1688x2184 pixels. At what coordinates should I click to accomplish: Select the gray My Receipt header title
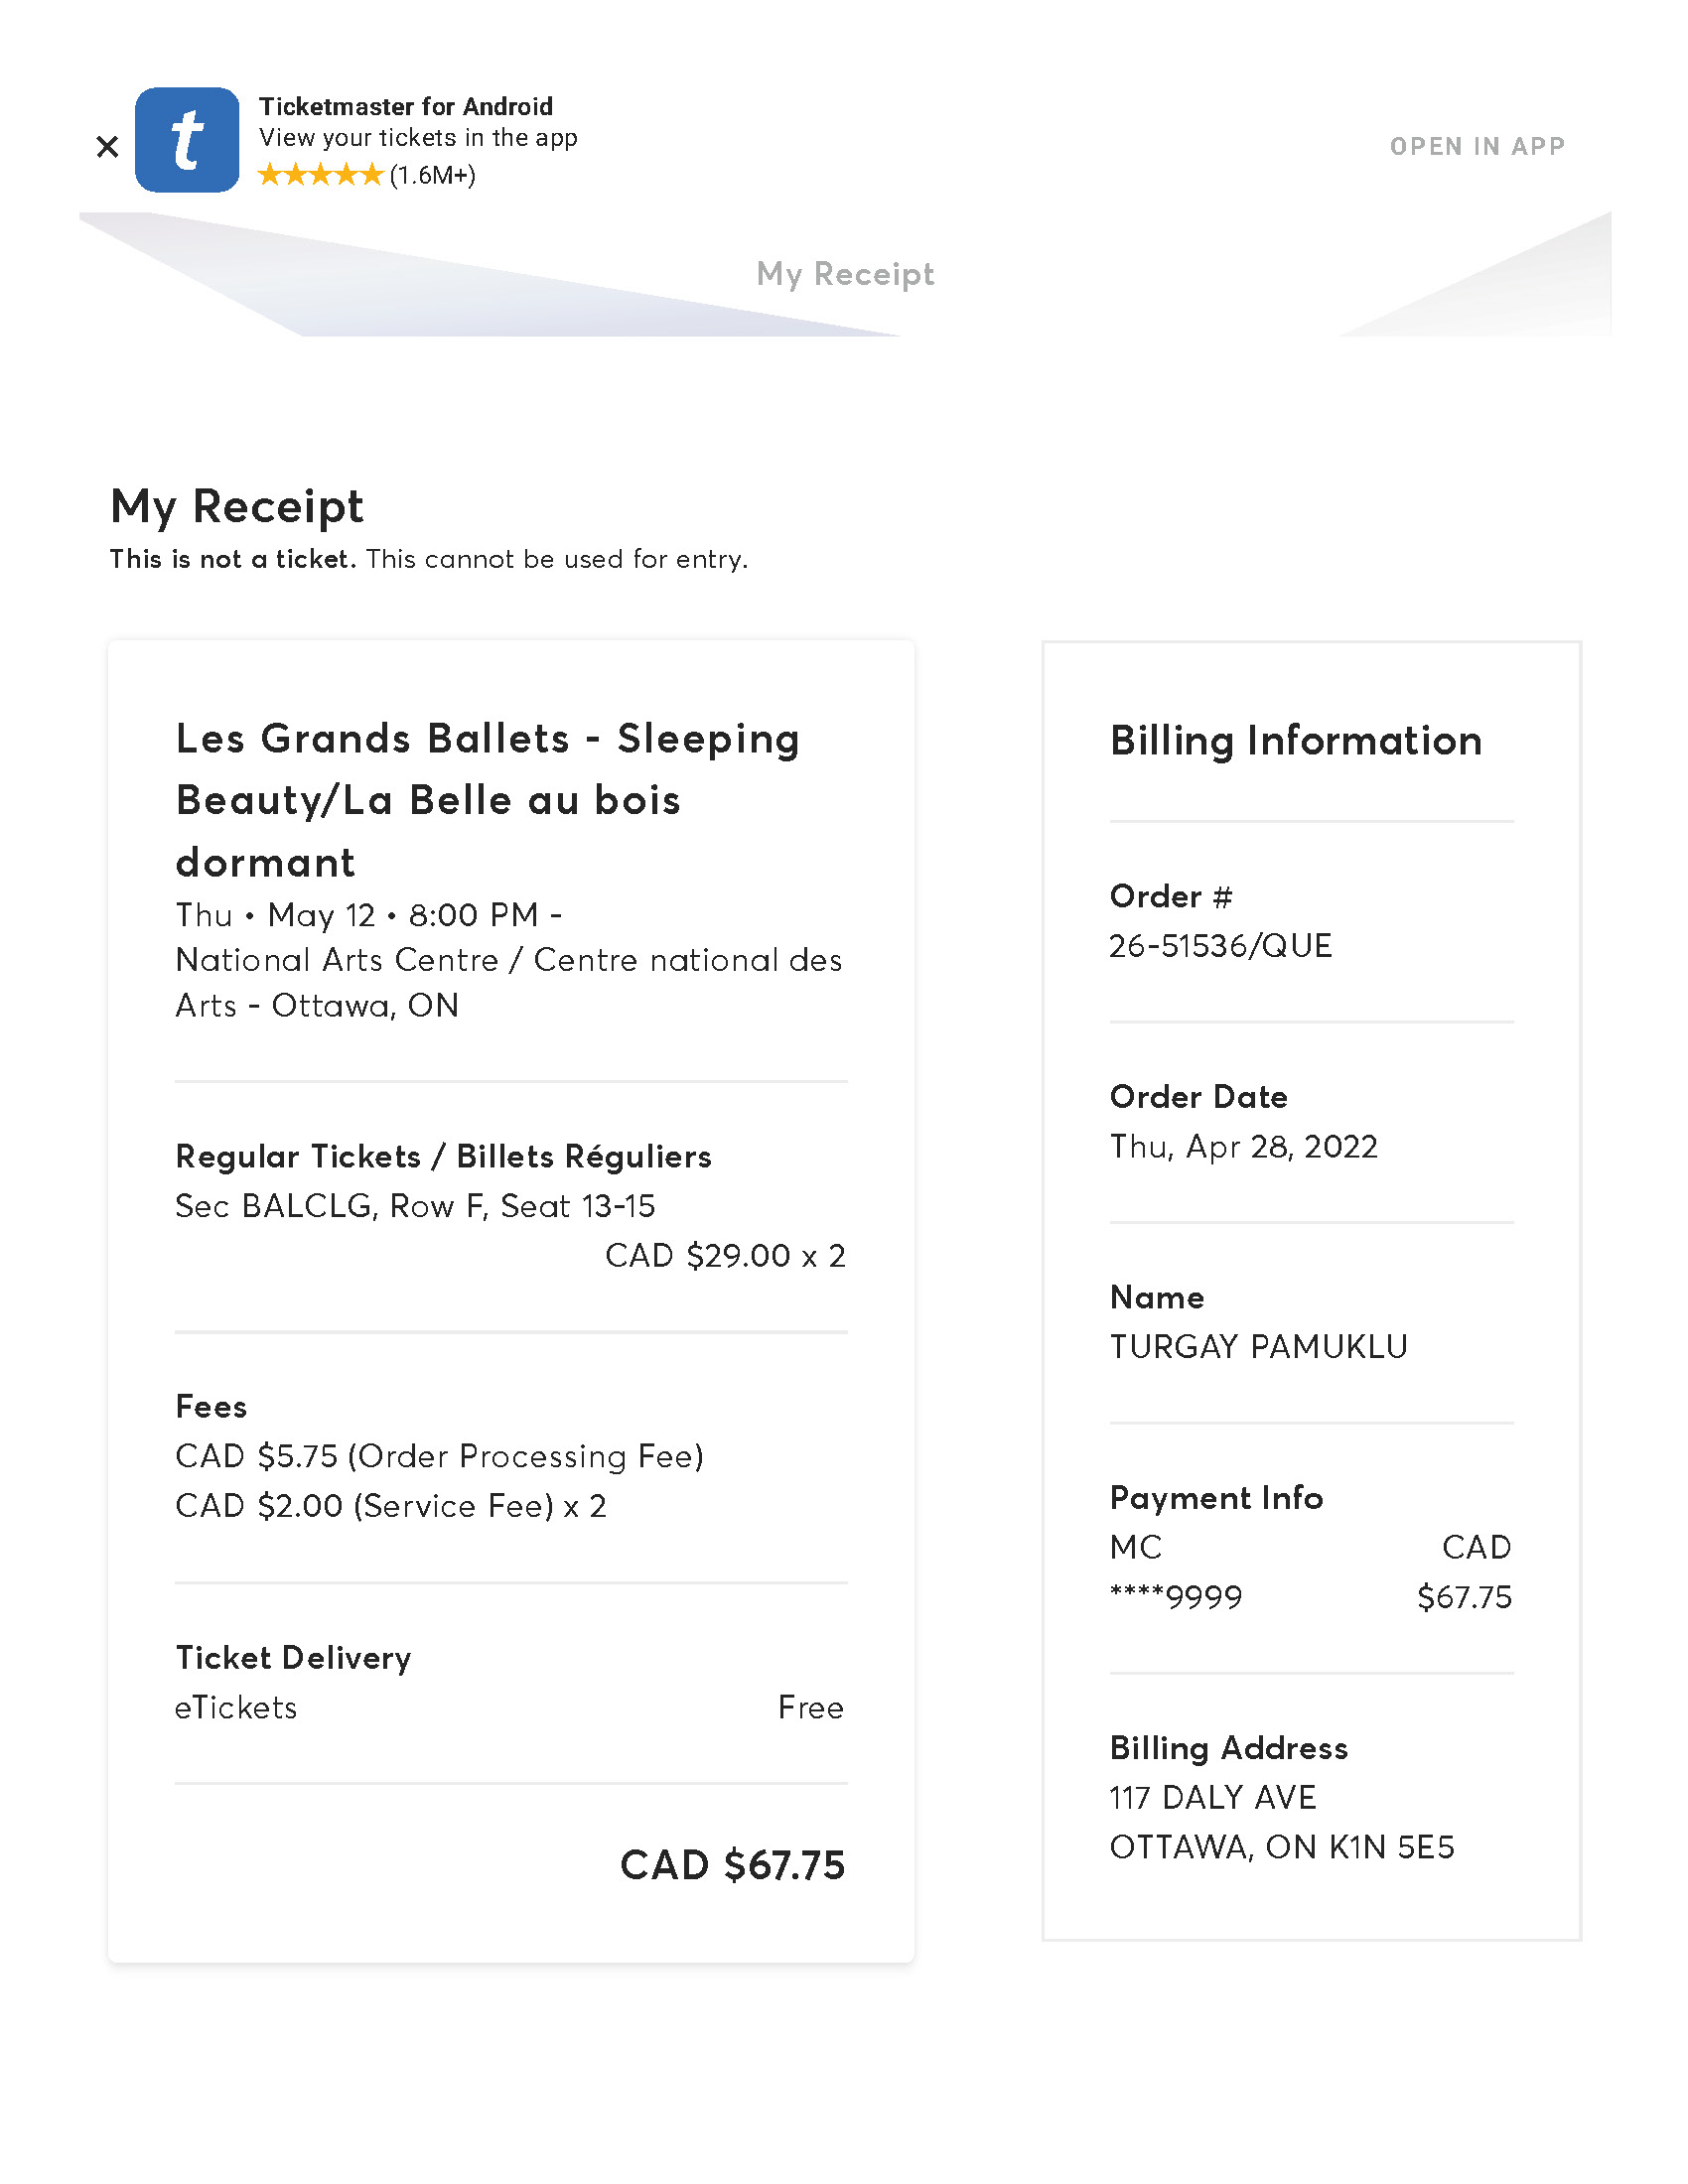click(x=845, y=274)
